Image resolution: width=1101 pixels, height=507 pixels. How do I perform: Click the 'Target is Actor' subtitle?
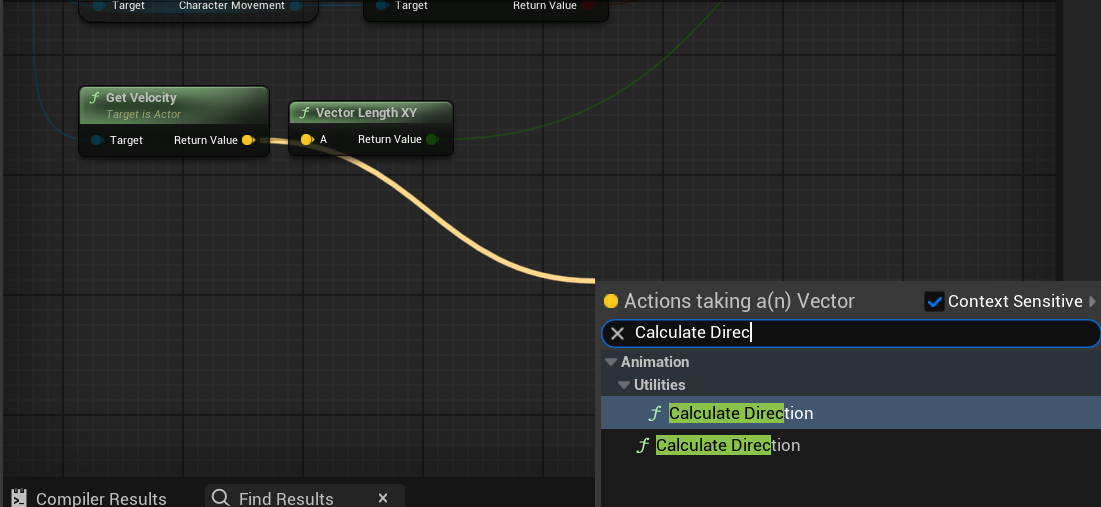tap(143, 114)
